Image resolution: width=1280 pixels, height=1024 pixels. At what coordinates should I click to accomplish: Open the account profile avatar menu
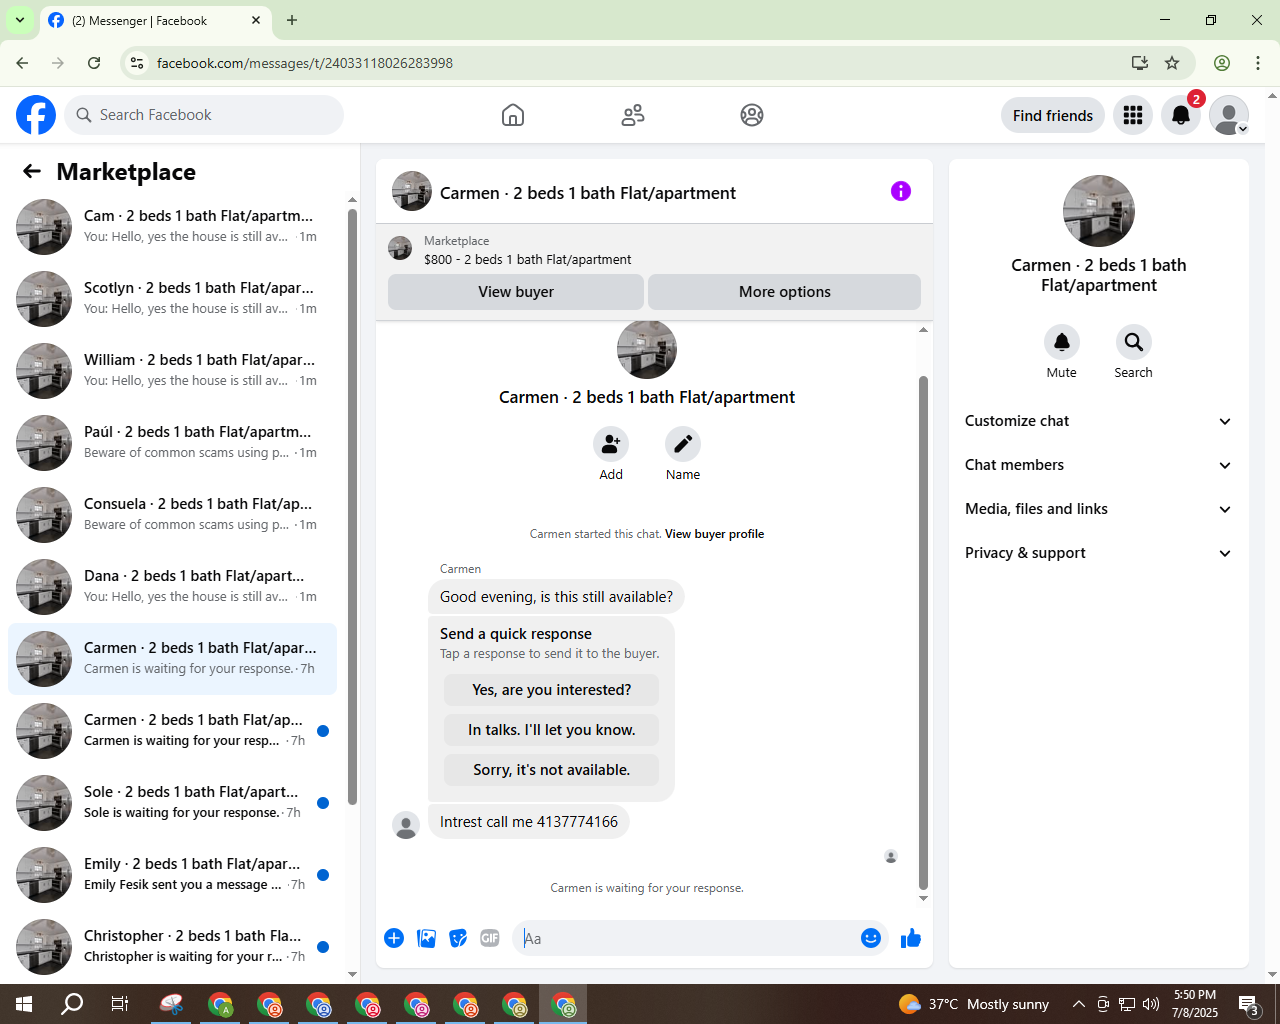[x=1229, y=115]
